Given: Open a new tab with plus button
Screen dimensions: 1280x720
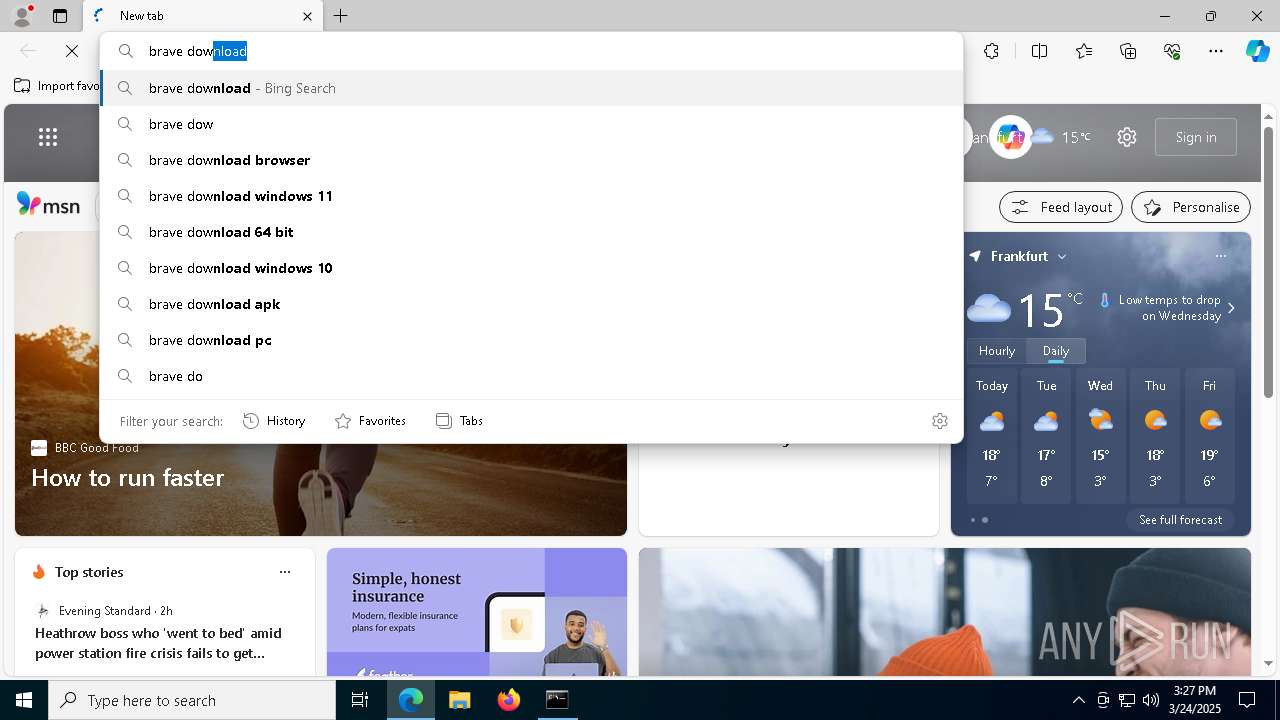Looking at the screenshot, I should [340, 16].
